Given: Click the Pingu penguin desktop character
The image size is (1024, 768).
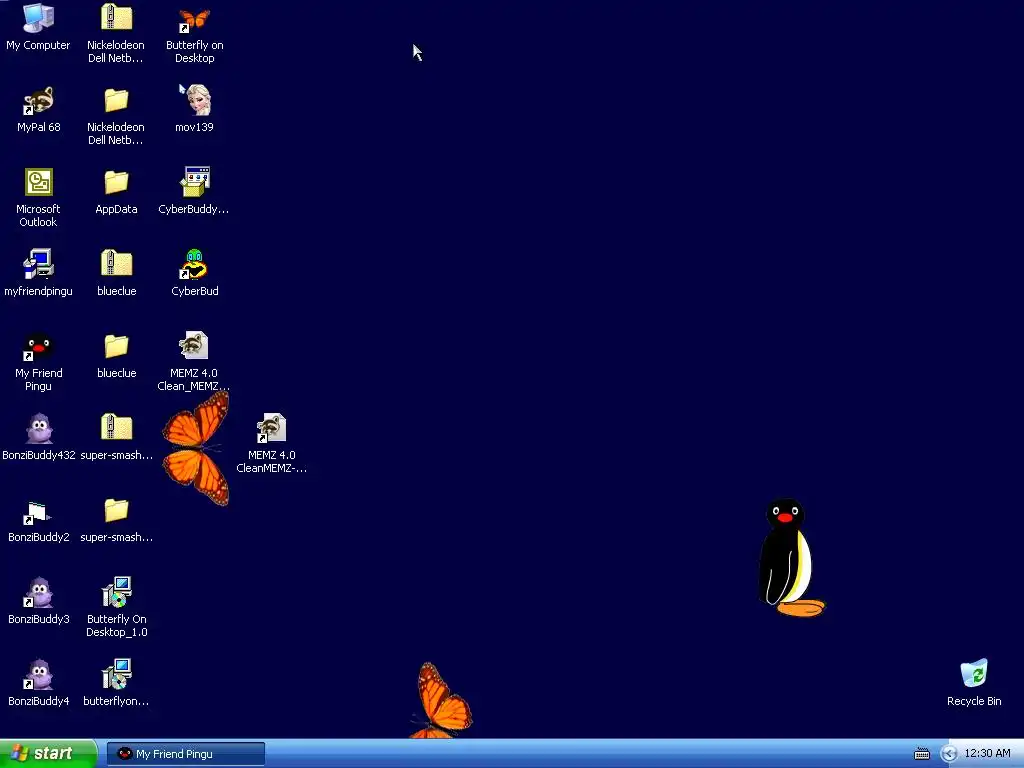Looking at the screenshot, I should pos(790,558).
